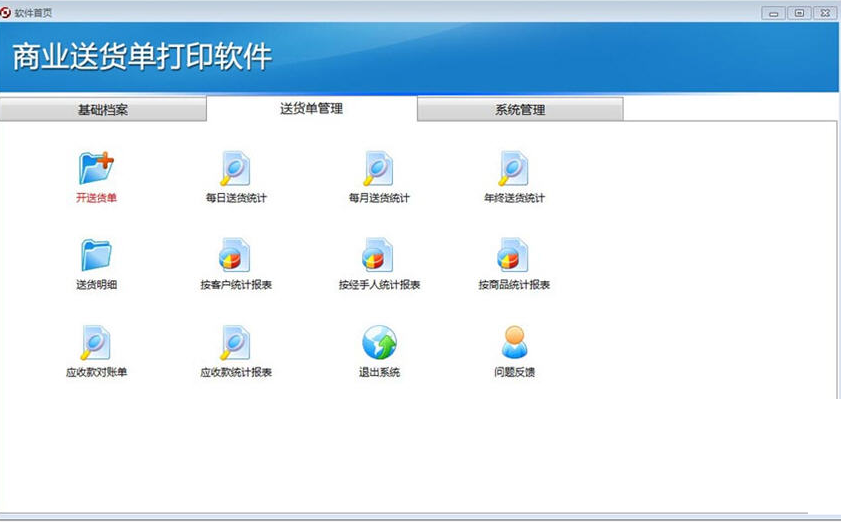This screenshot has width=841, height=522.
Task: Switch to the 基础档案 tab
Action: tap(103, 109)
